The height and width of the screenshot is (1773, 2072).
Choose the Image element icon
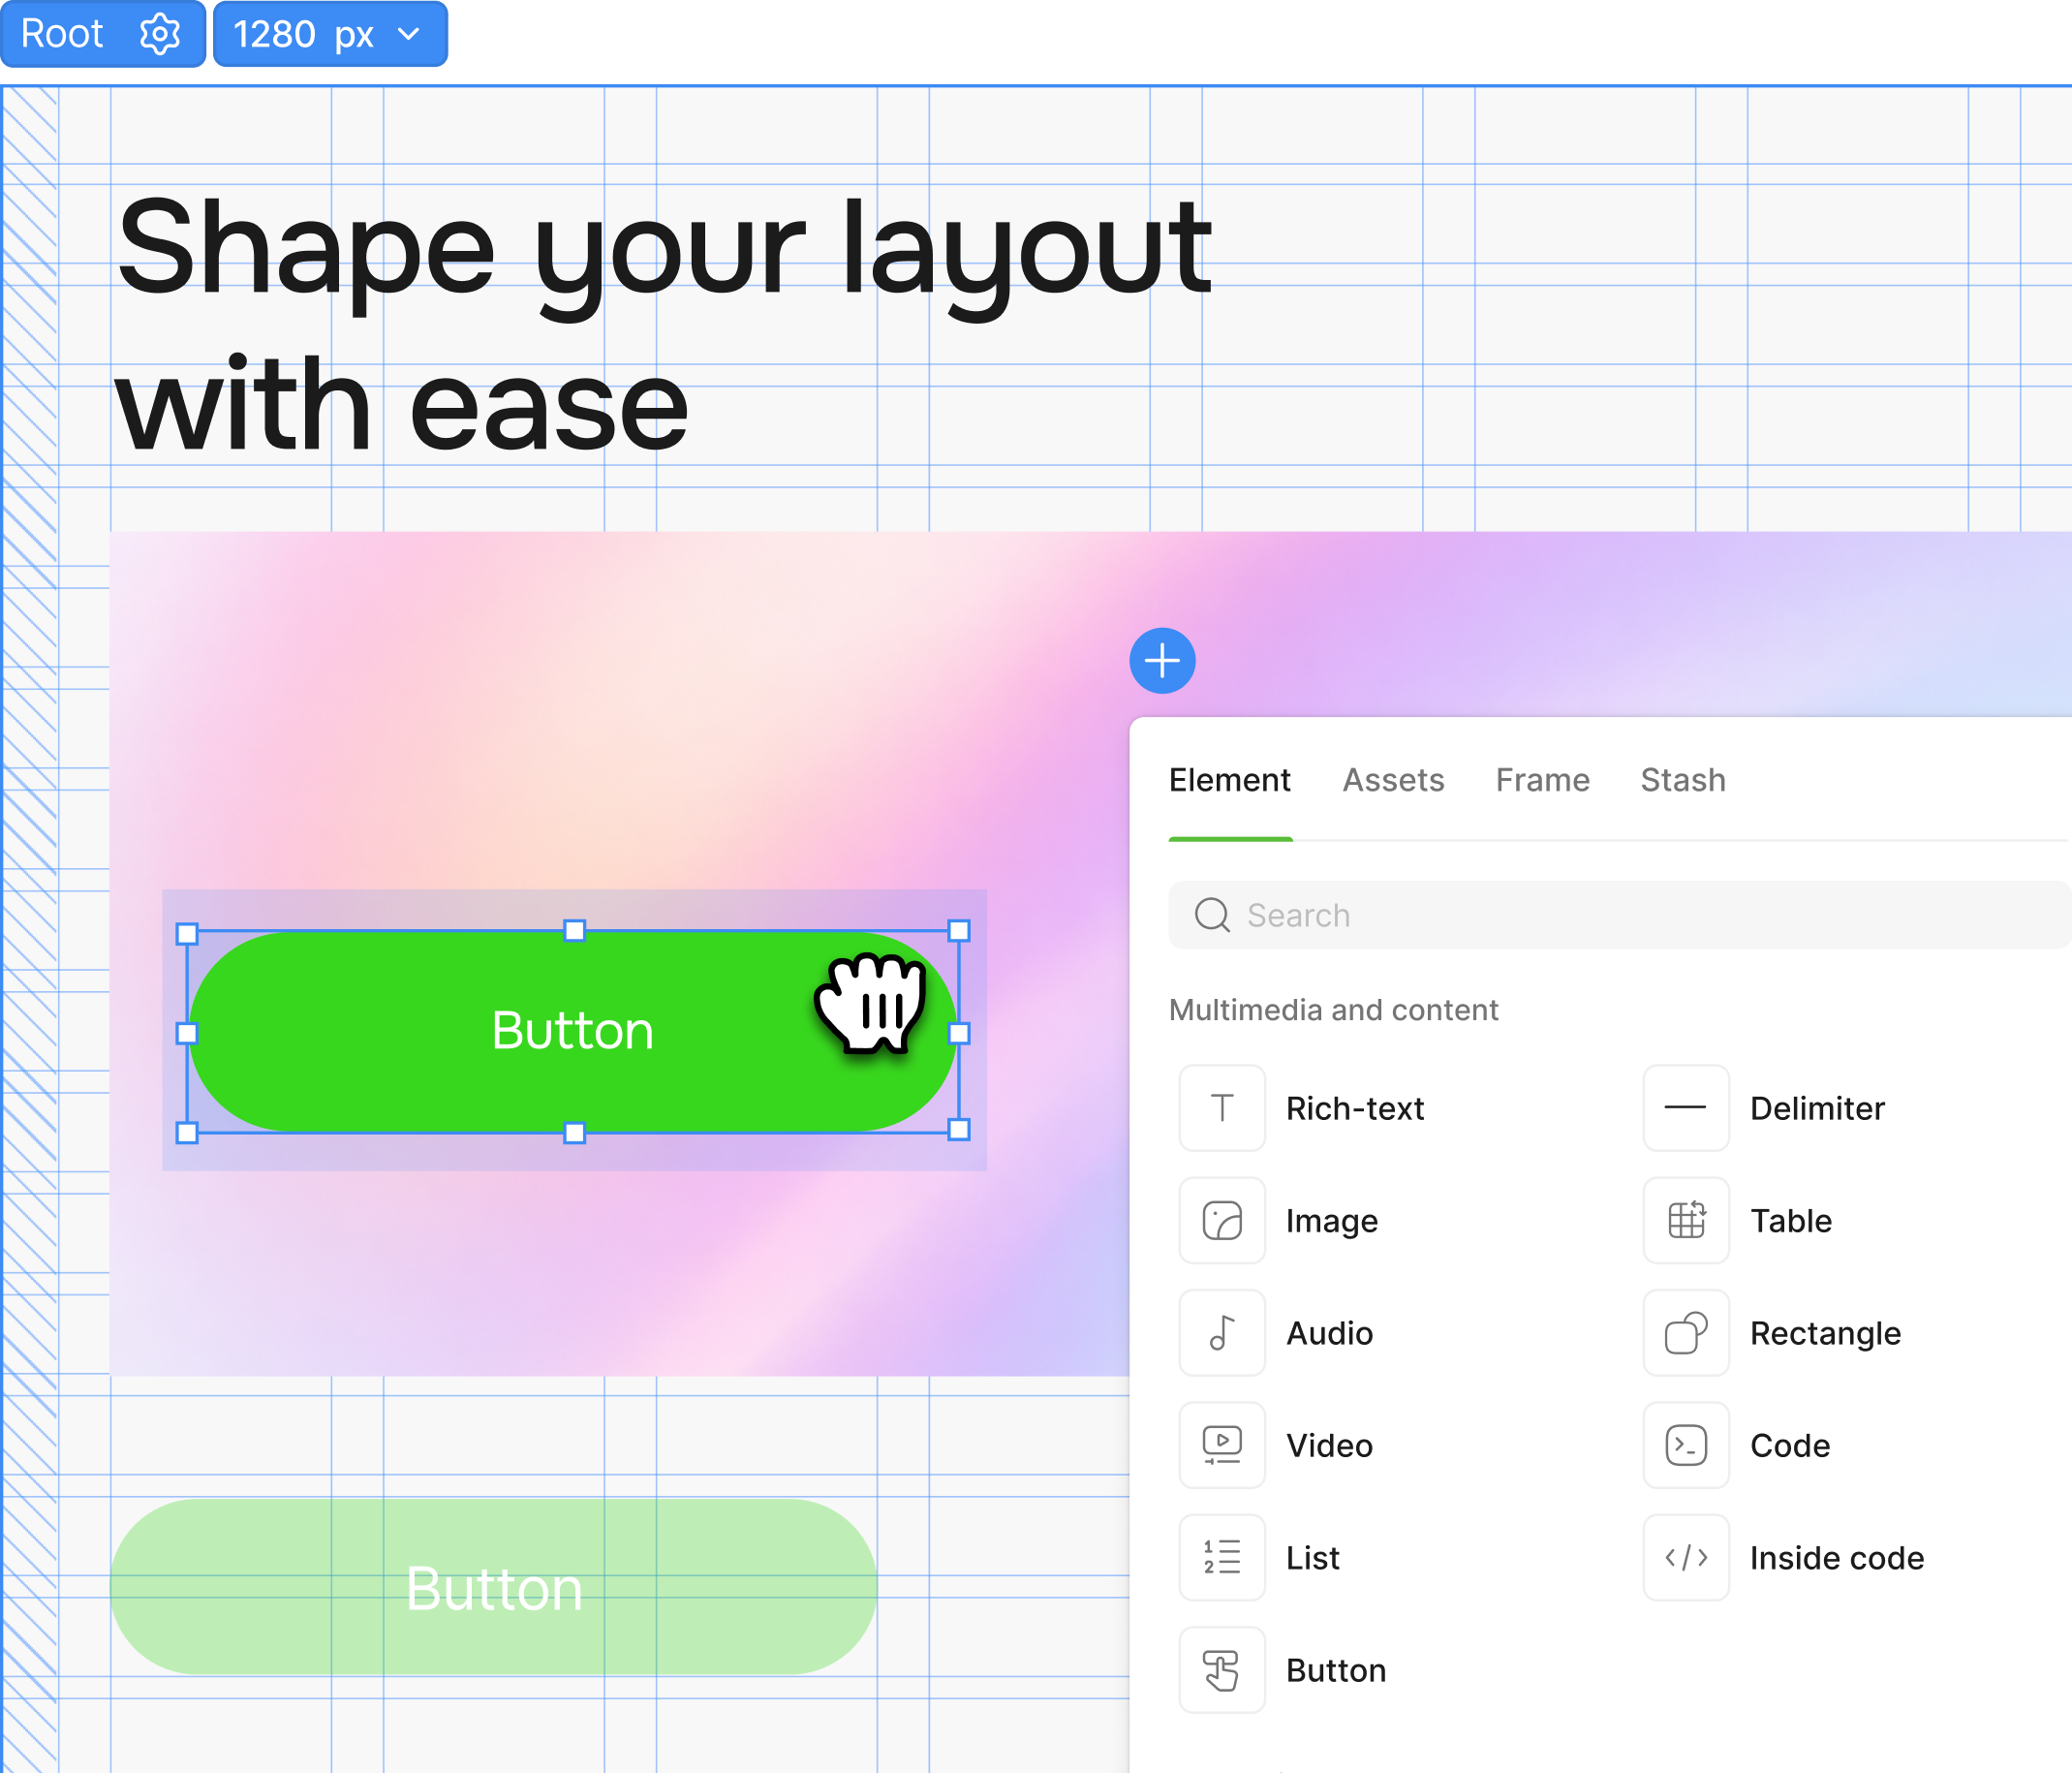coord(1222,1221)
